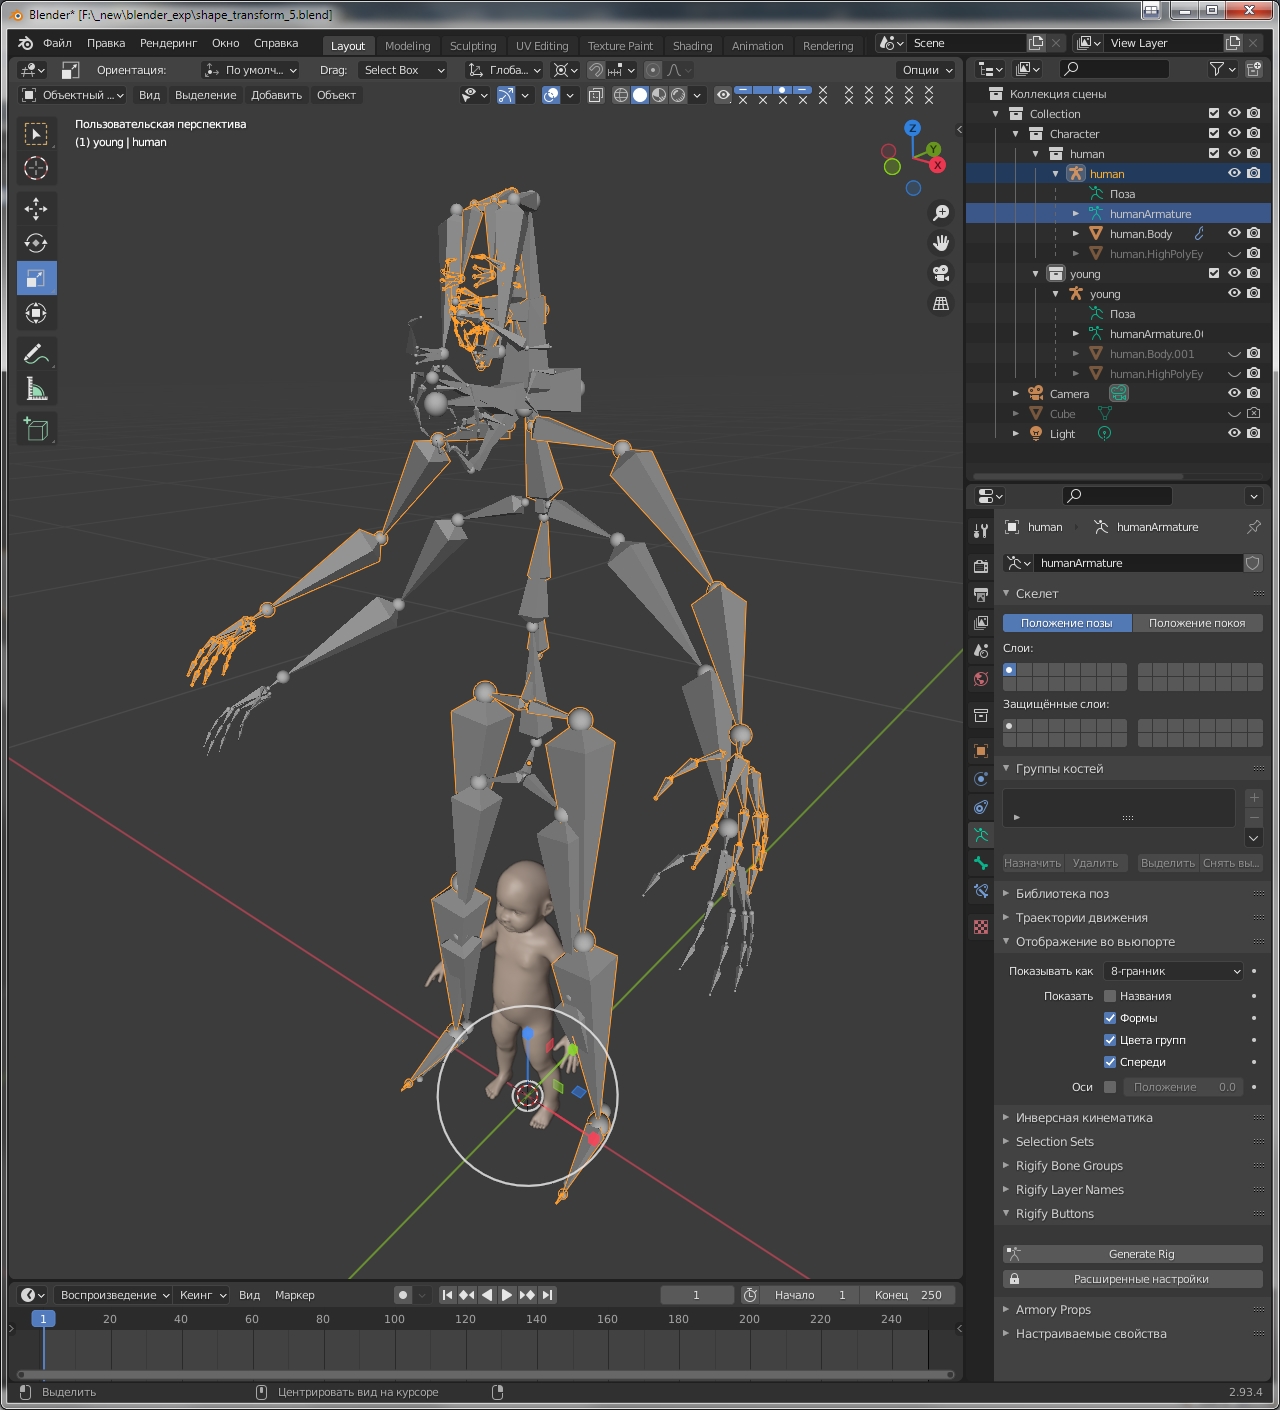Open the Файл menu

[x=57, y=43]
